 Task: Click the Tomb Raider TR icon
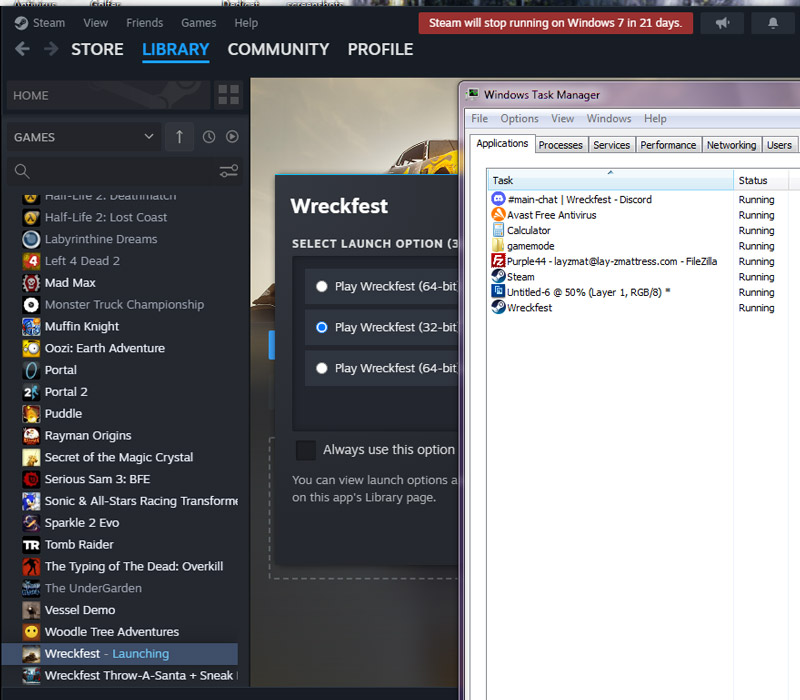point(31,545)
